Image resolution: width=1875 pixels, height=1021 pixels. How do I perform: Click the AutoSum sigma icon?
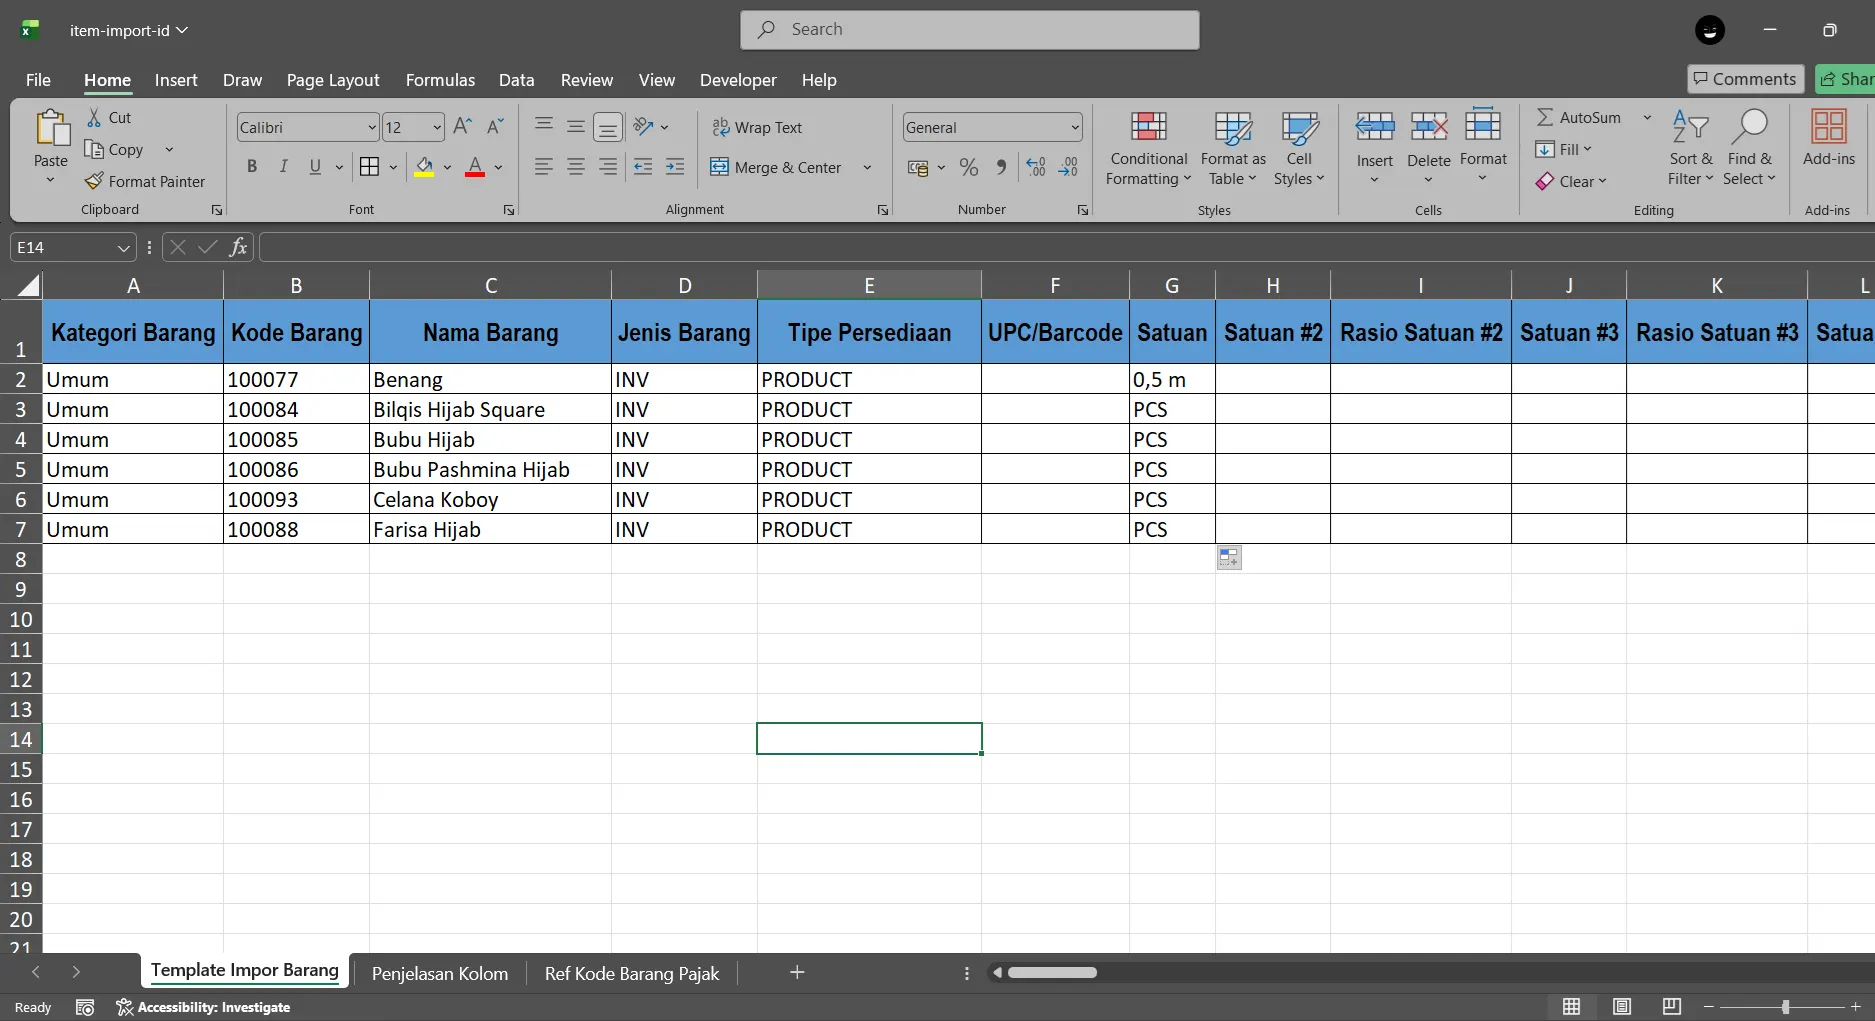tap(1545, 117)
